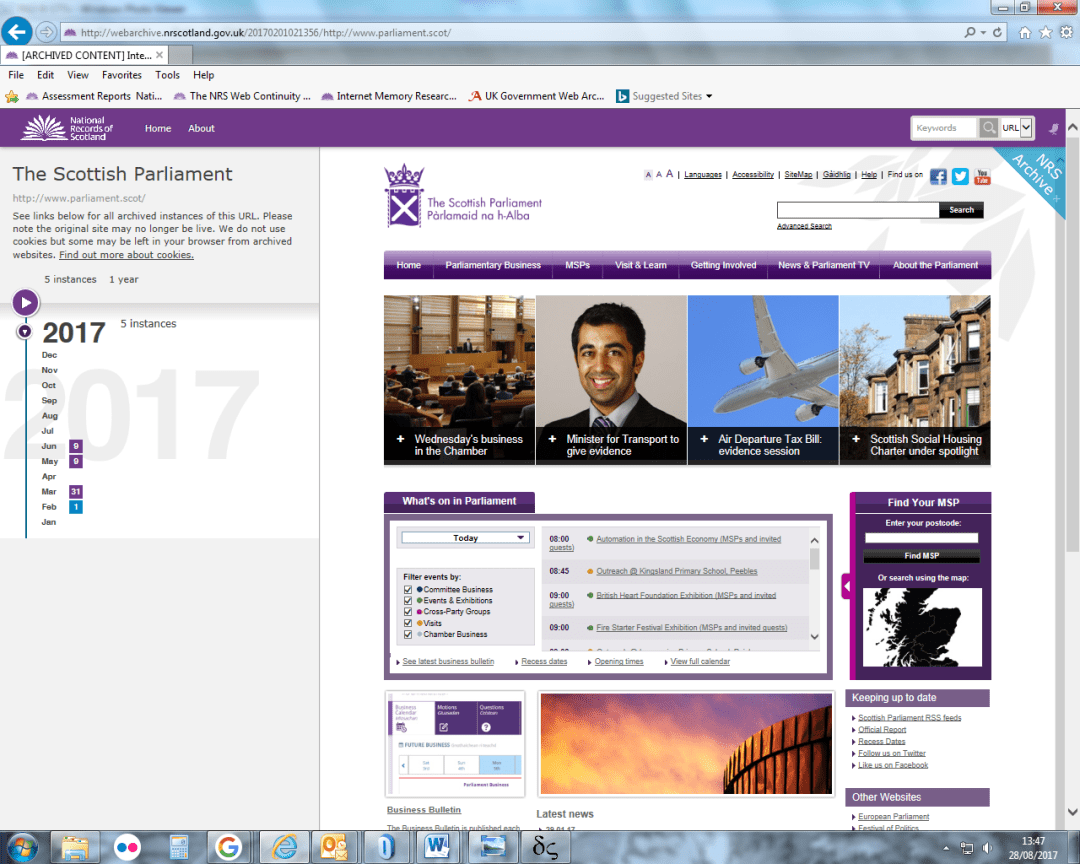
Task: Click the Twitter bird icon
Action: point(960,176)
